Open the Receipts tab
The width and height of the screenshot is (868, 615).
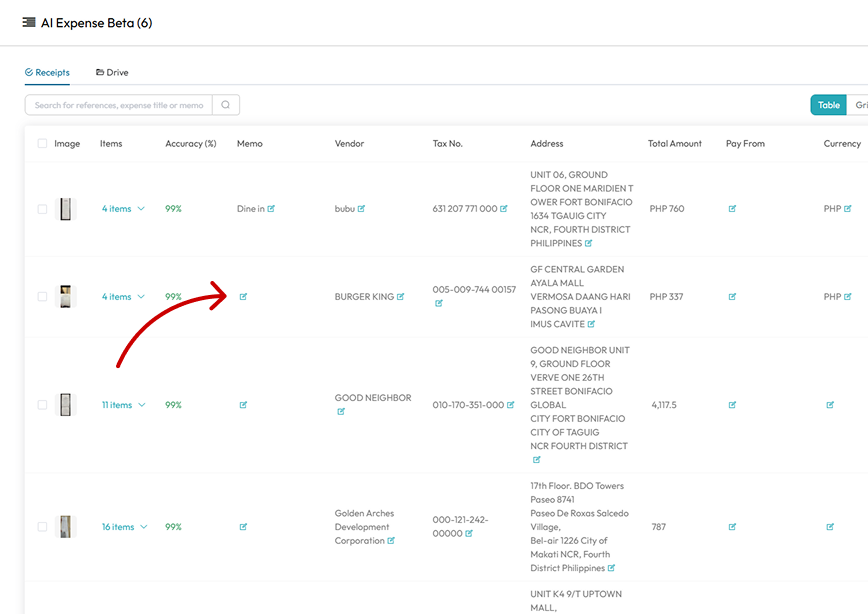pyautogui.click(x=47, y=73)
